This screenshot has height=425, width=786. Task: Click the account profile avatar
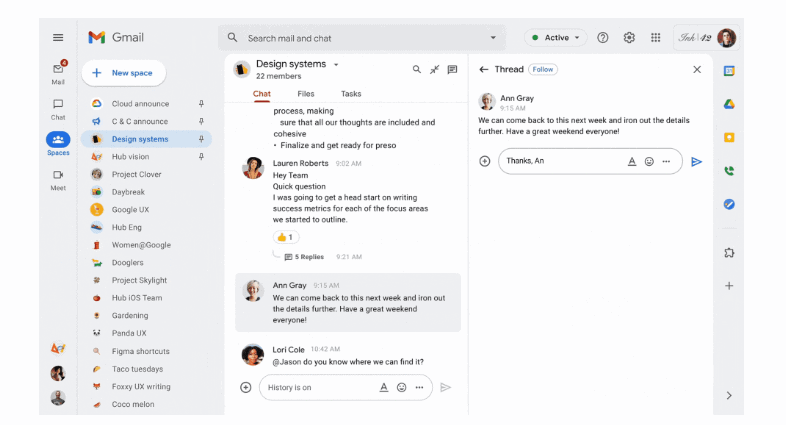(x=726, y=38)
